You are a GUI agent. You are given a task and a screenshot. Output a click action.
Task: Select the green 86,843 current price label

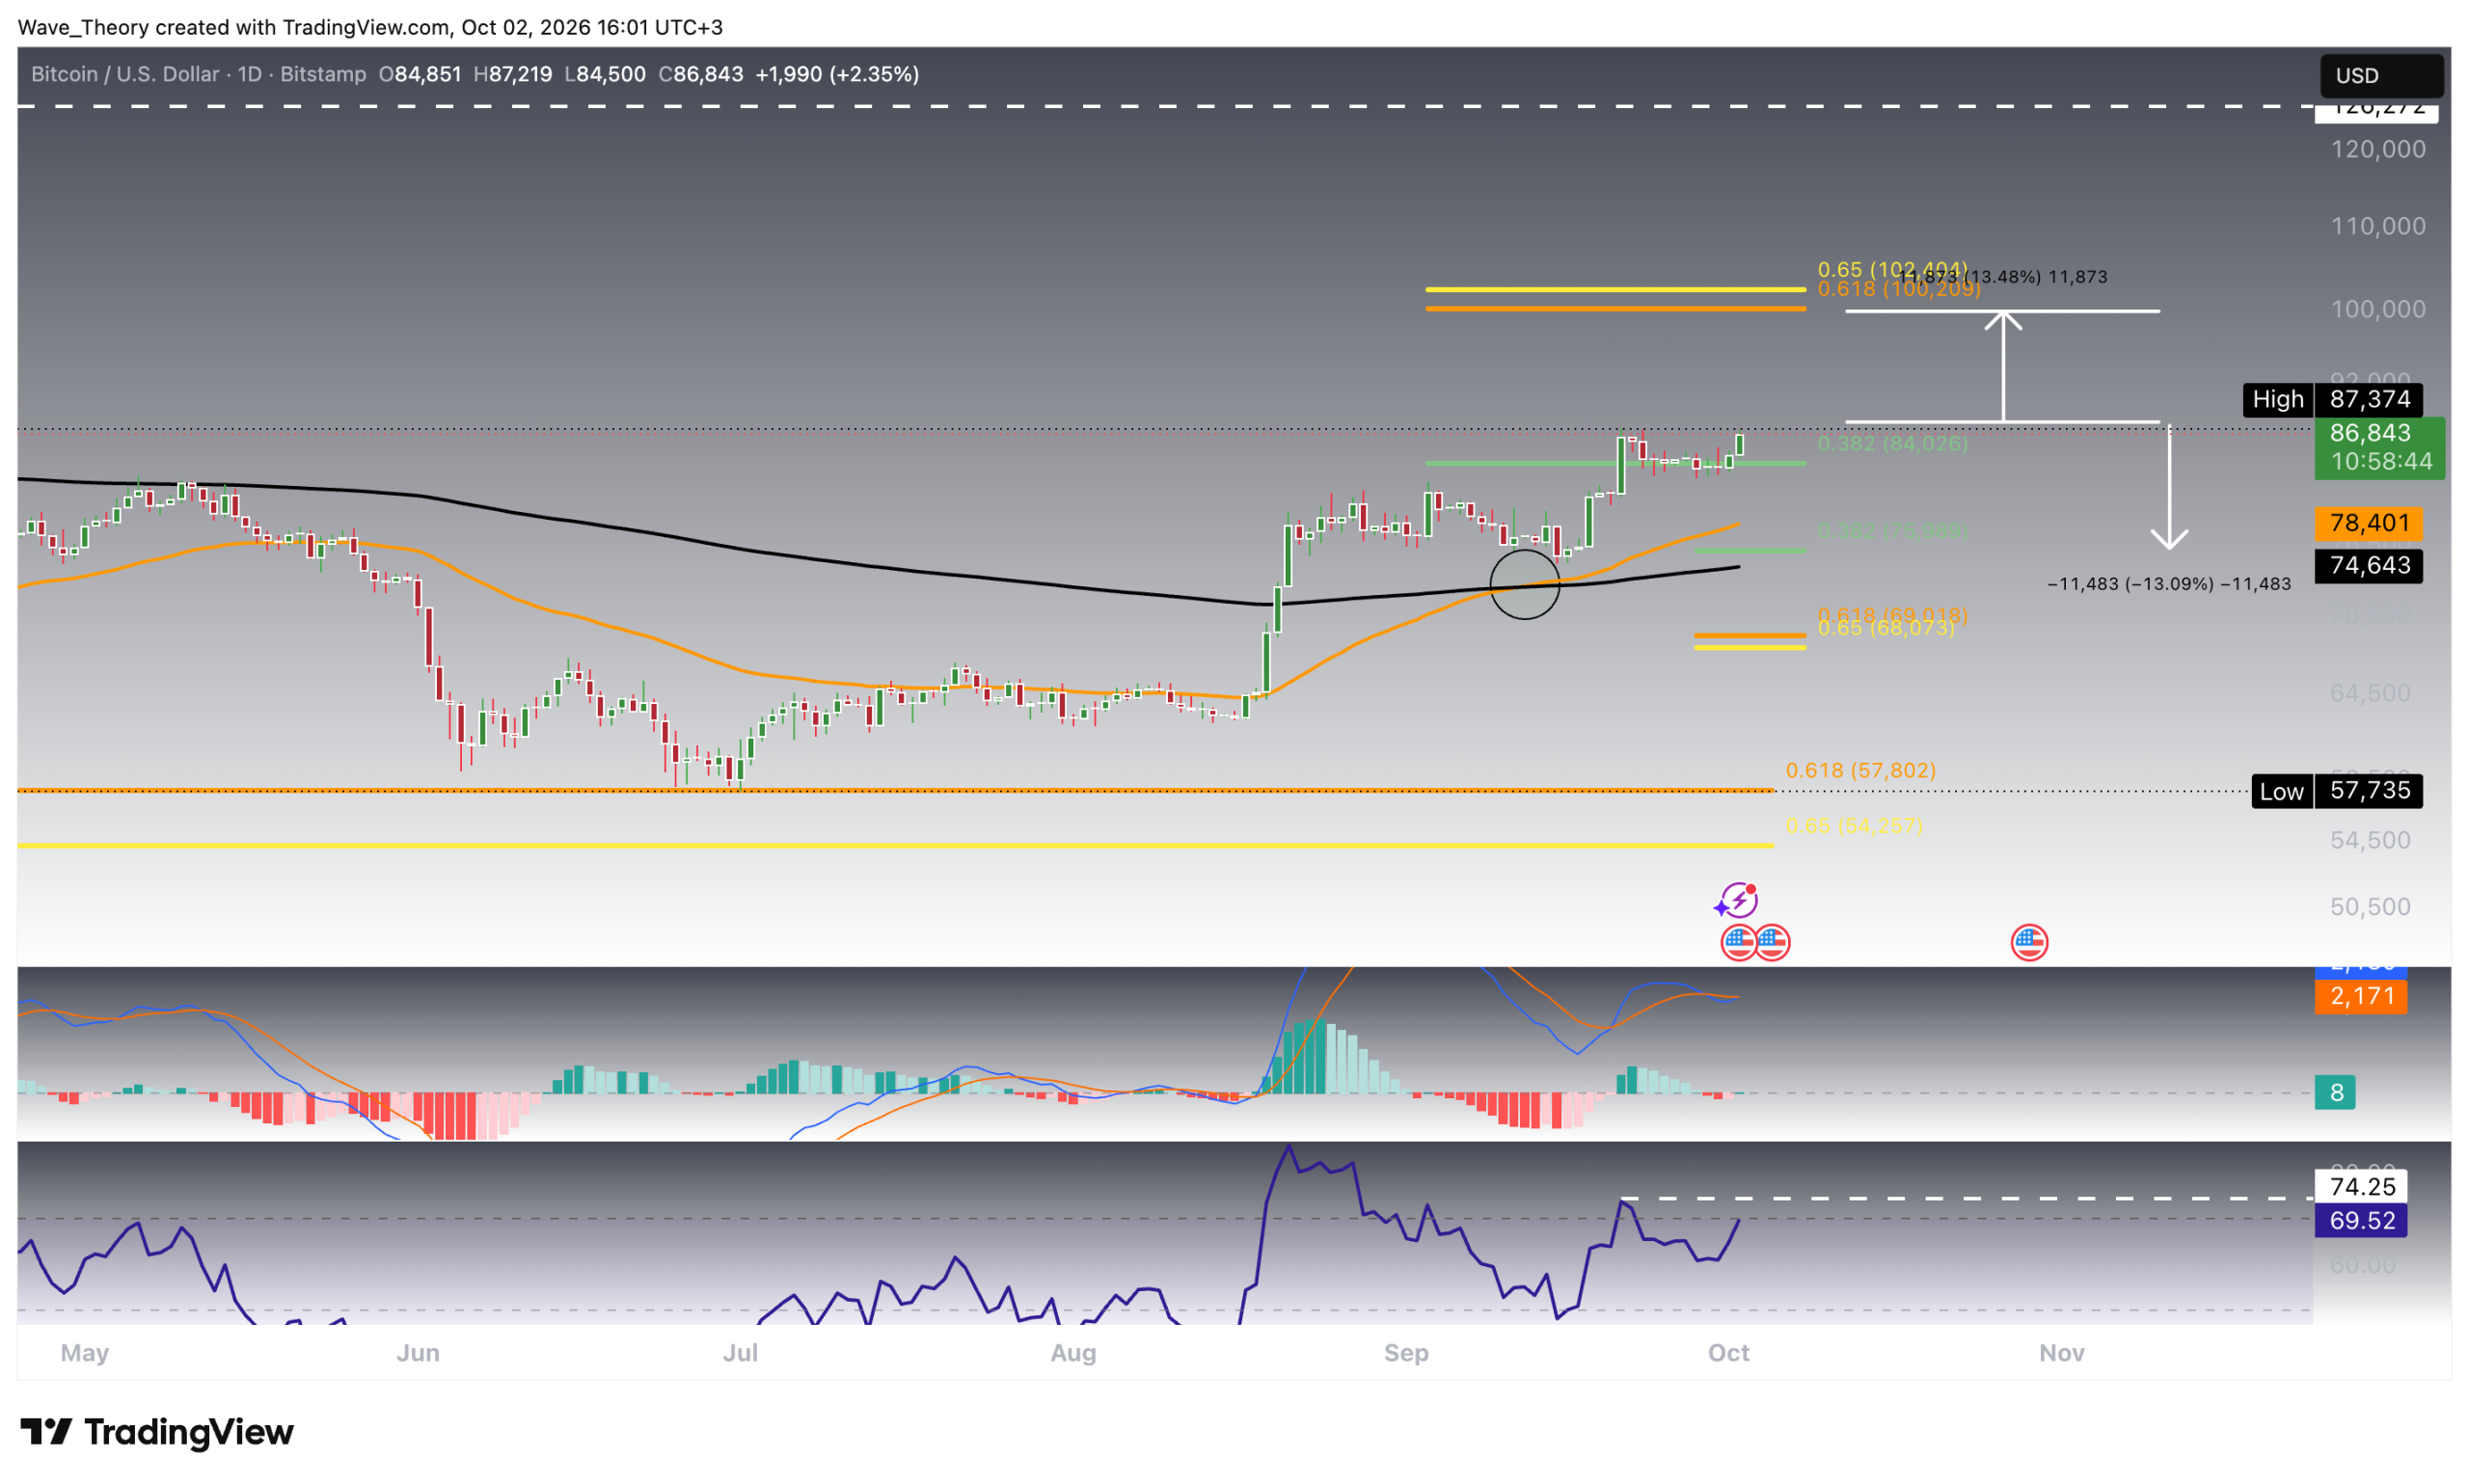(2378, 447)
